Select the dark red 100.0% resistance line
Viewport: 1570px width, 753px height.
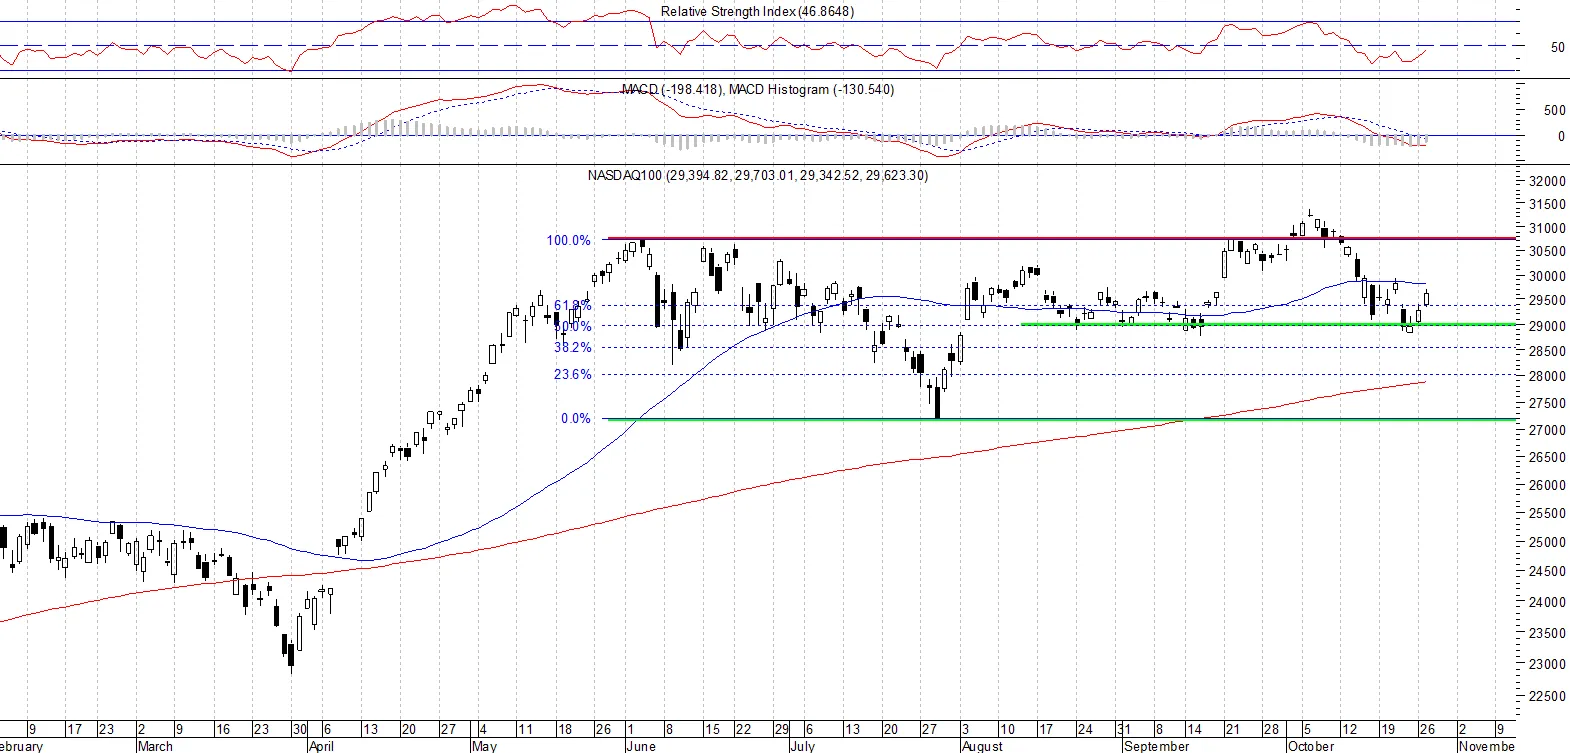tap(1061, 239)
